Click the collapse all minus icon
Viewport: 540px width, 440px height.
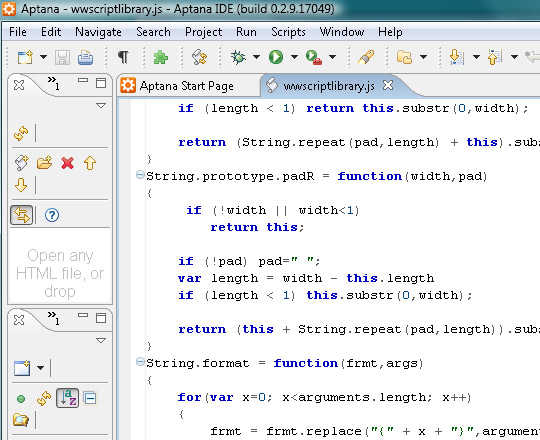click(90, 398)
